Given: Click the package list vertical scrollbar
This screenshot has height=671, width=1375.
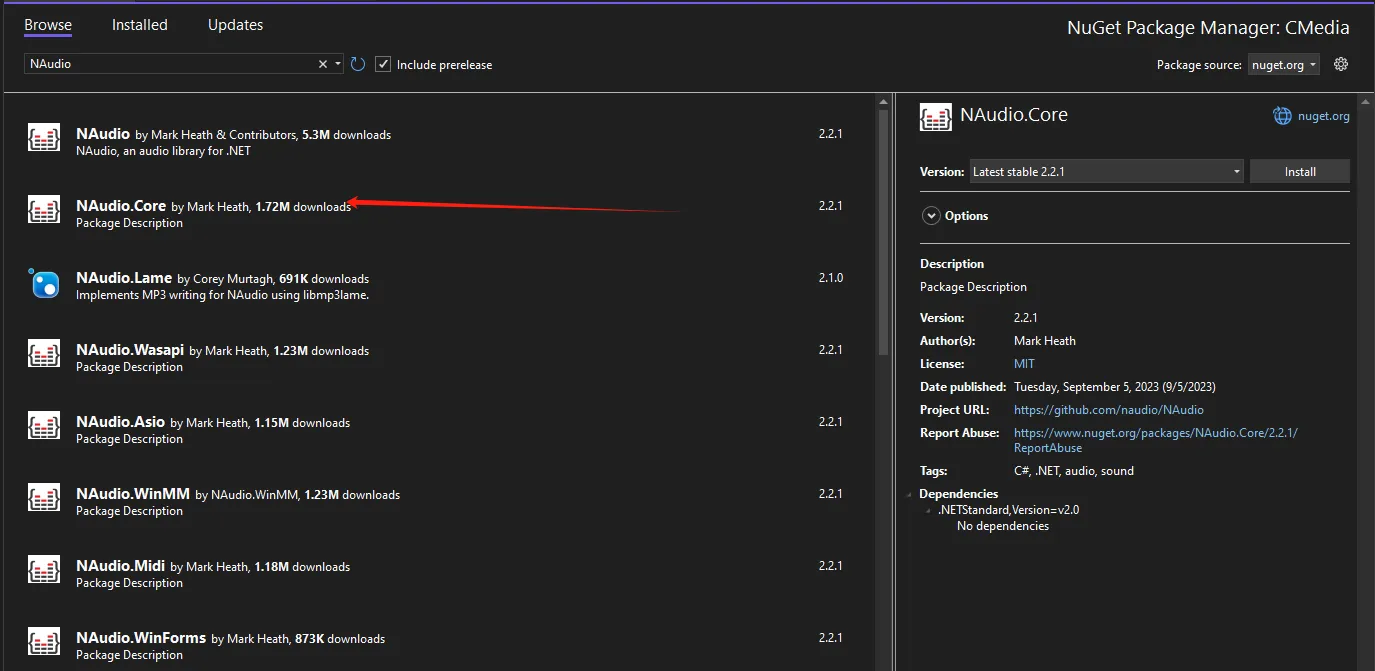Looking at the screenshot, I should pyautogui.click(x=883, y=234).
